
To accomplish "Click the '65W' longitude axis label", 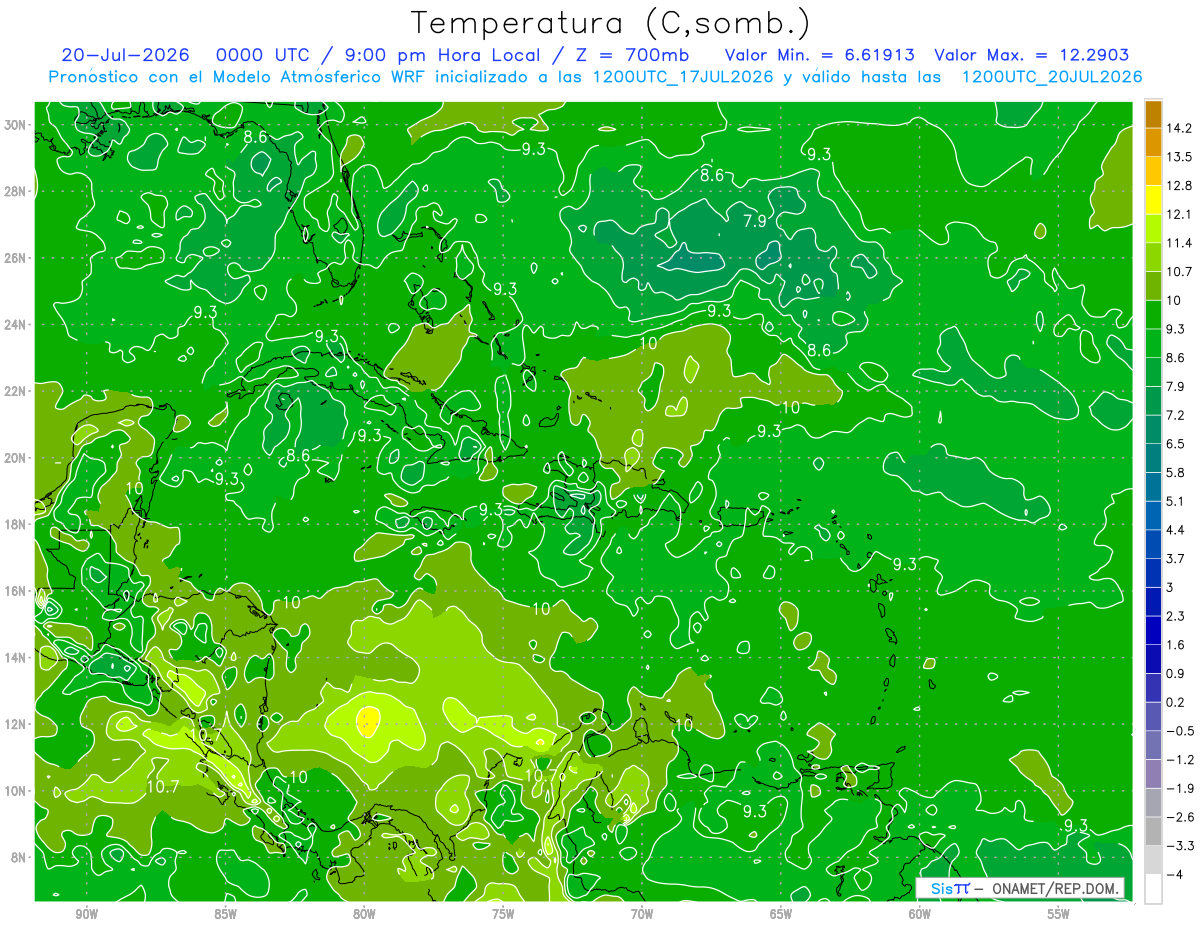I will (781, 914).
